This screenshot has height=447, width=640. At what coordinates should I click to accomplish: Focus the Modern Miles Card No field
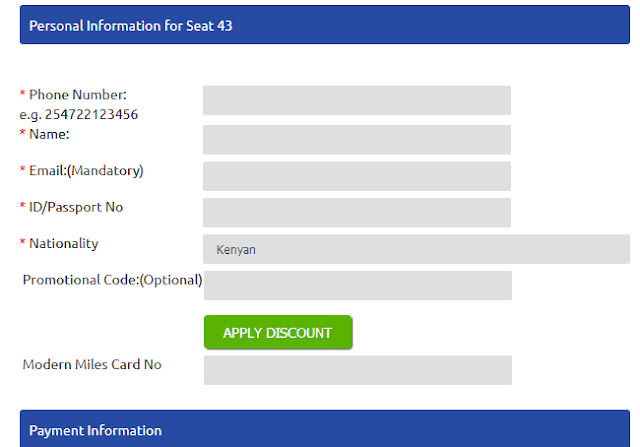point(357,370)
